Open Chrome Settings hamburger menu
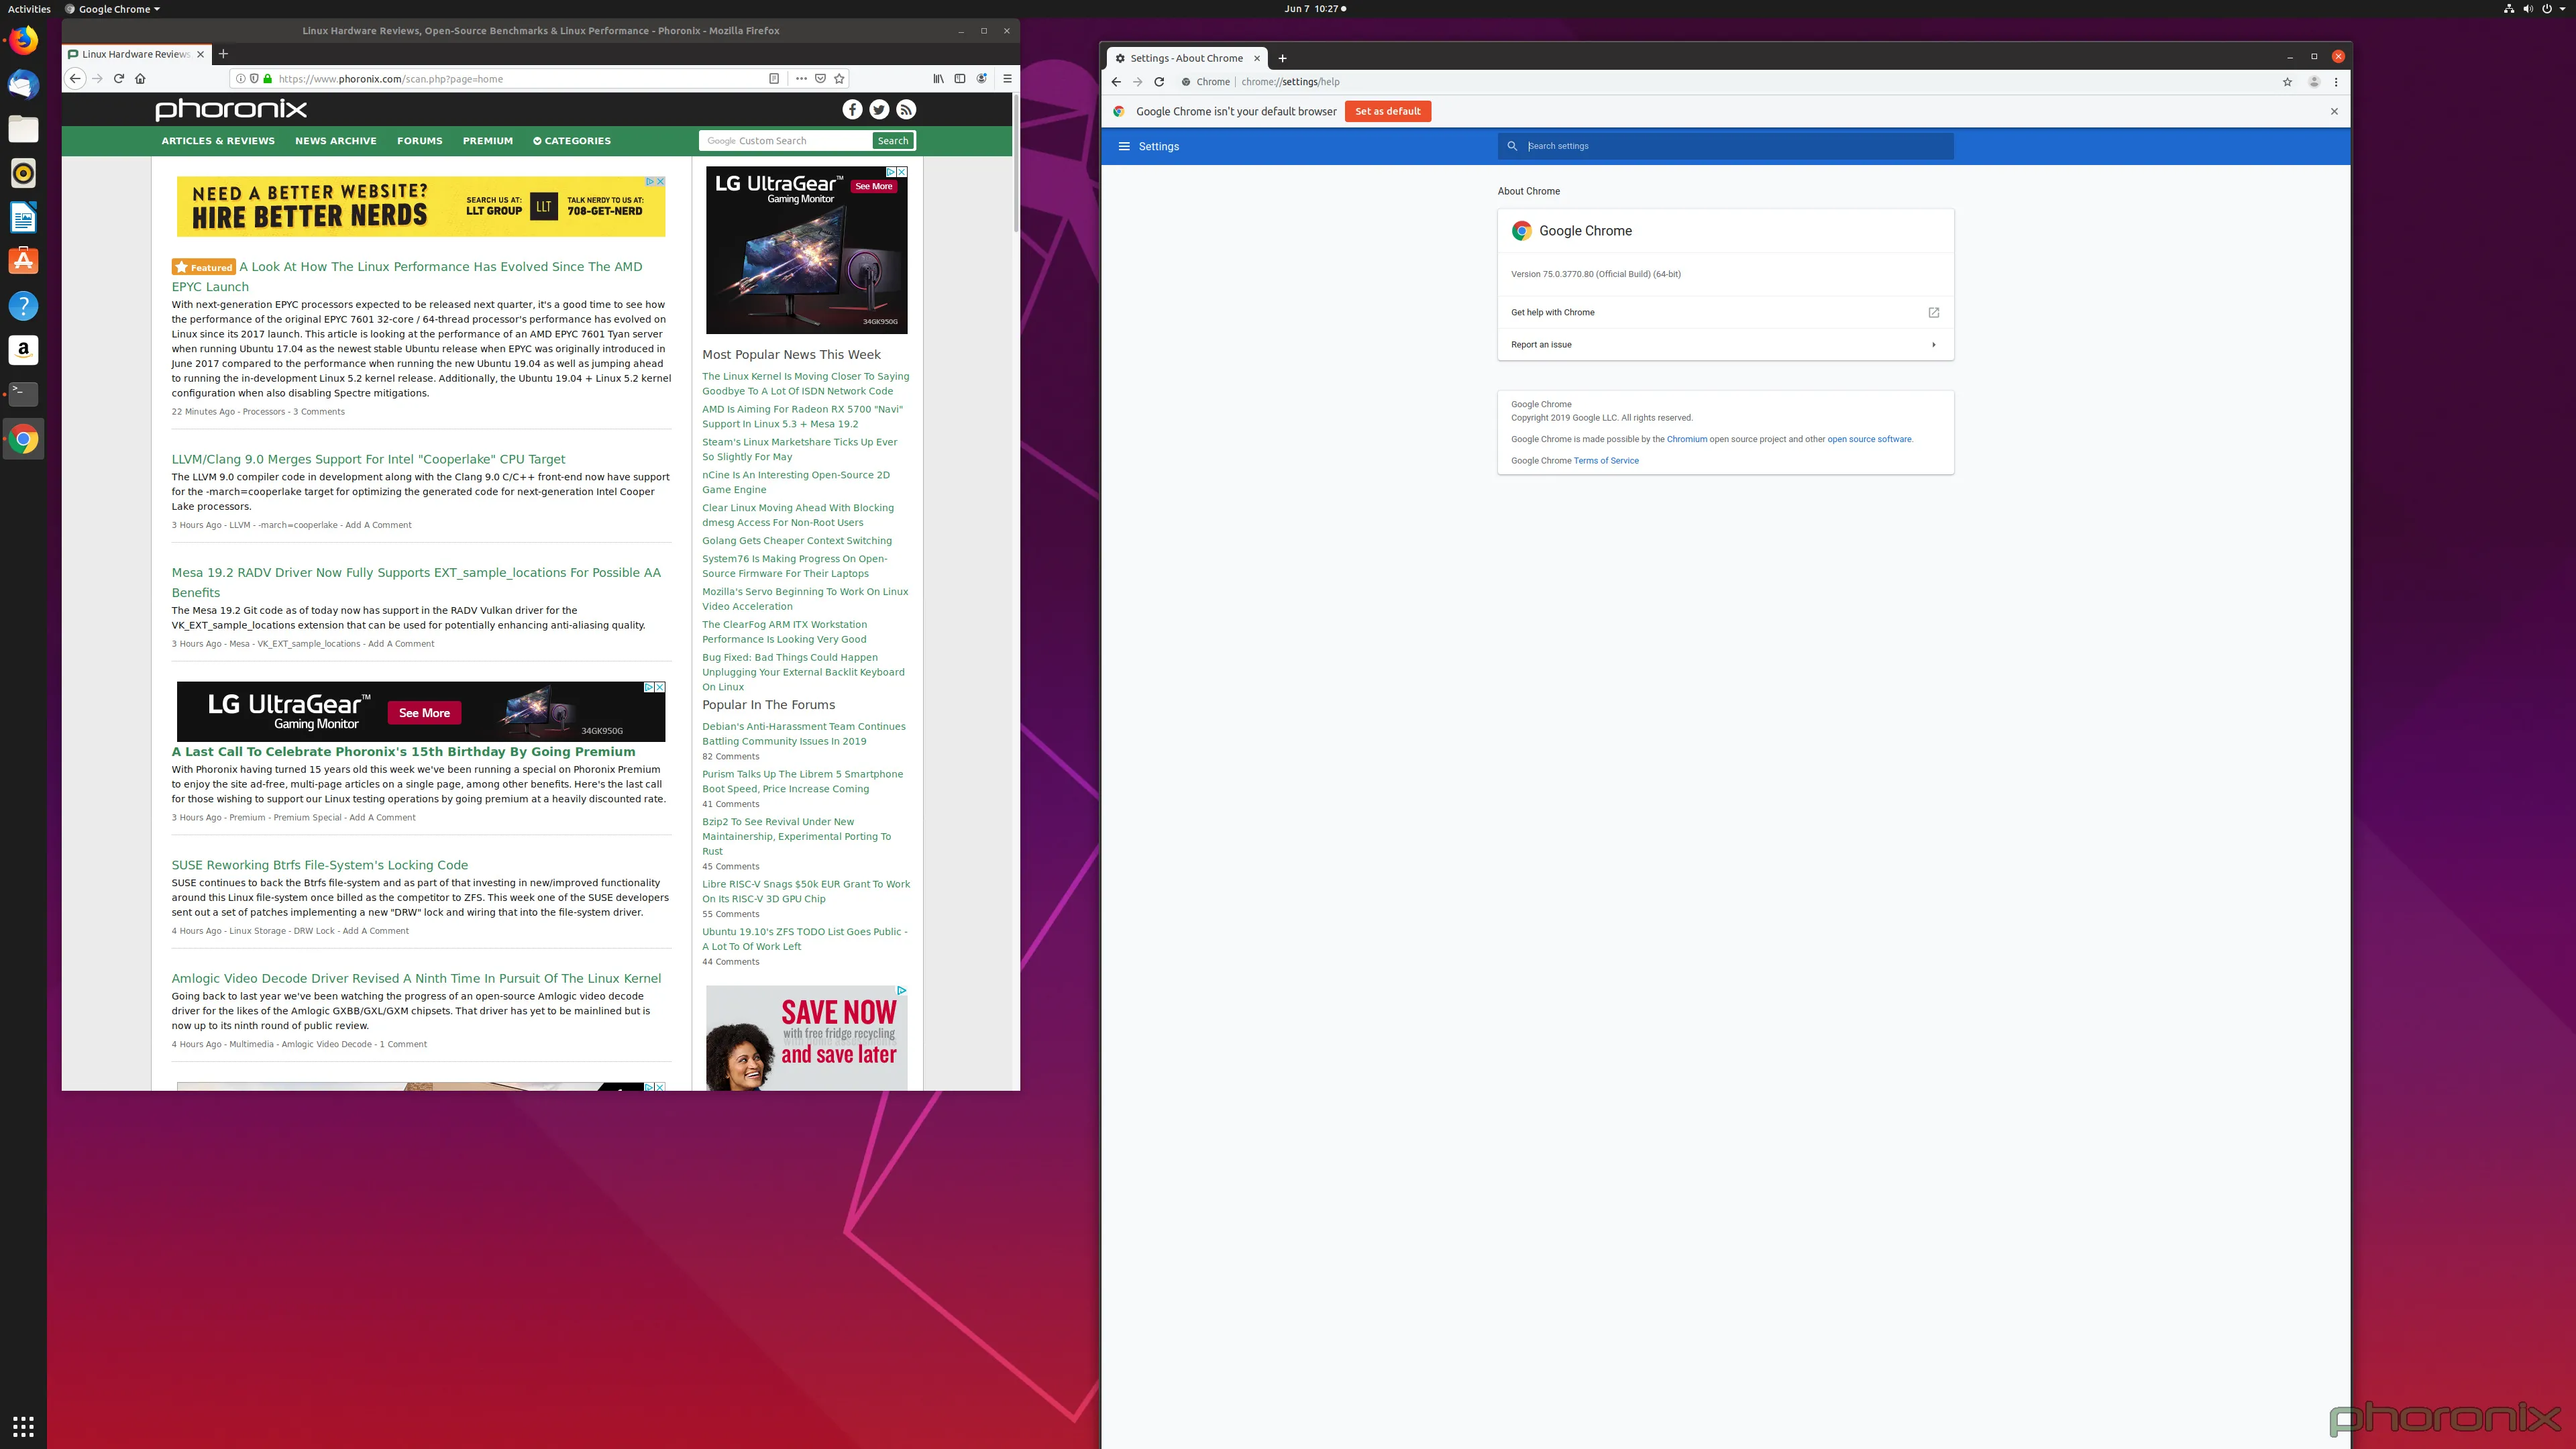Viewport: 2576px width, 1449px height. [1124, 146]
